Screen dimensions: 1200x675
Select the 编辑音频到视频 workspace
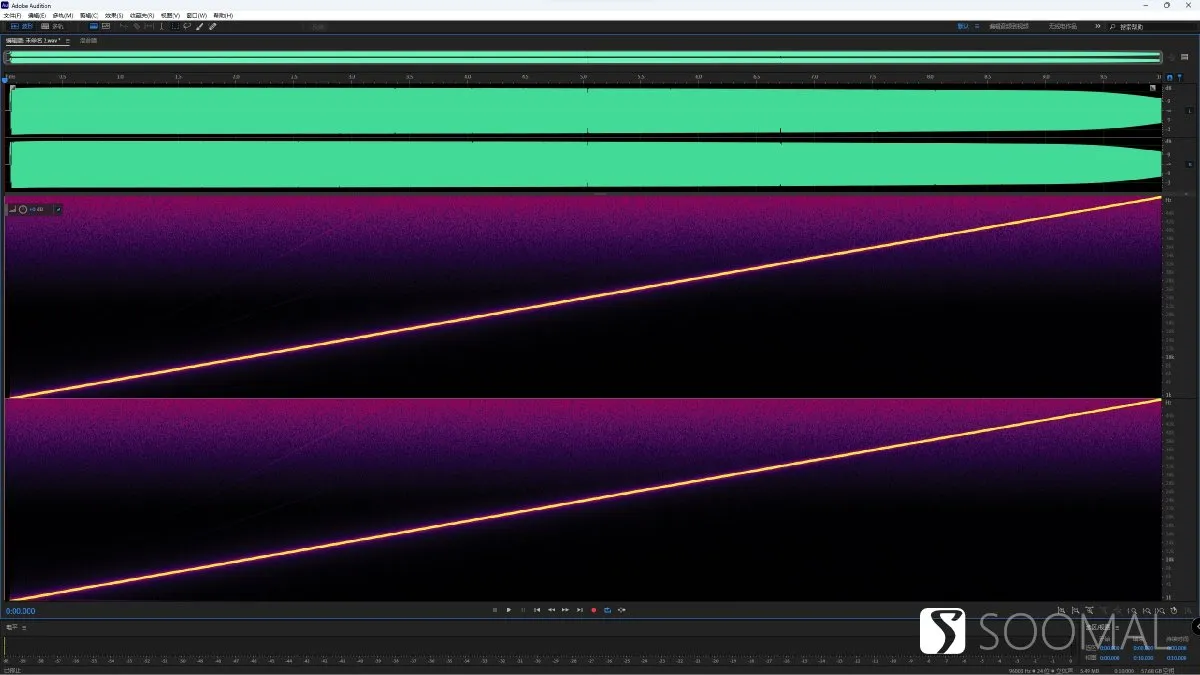pyautogui.click(x=1009, y=27)
